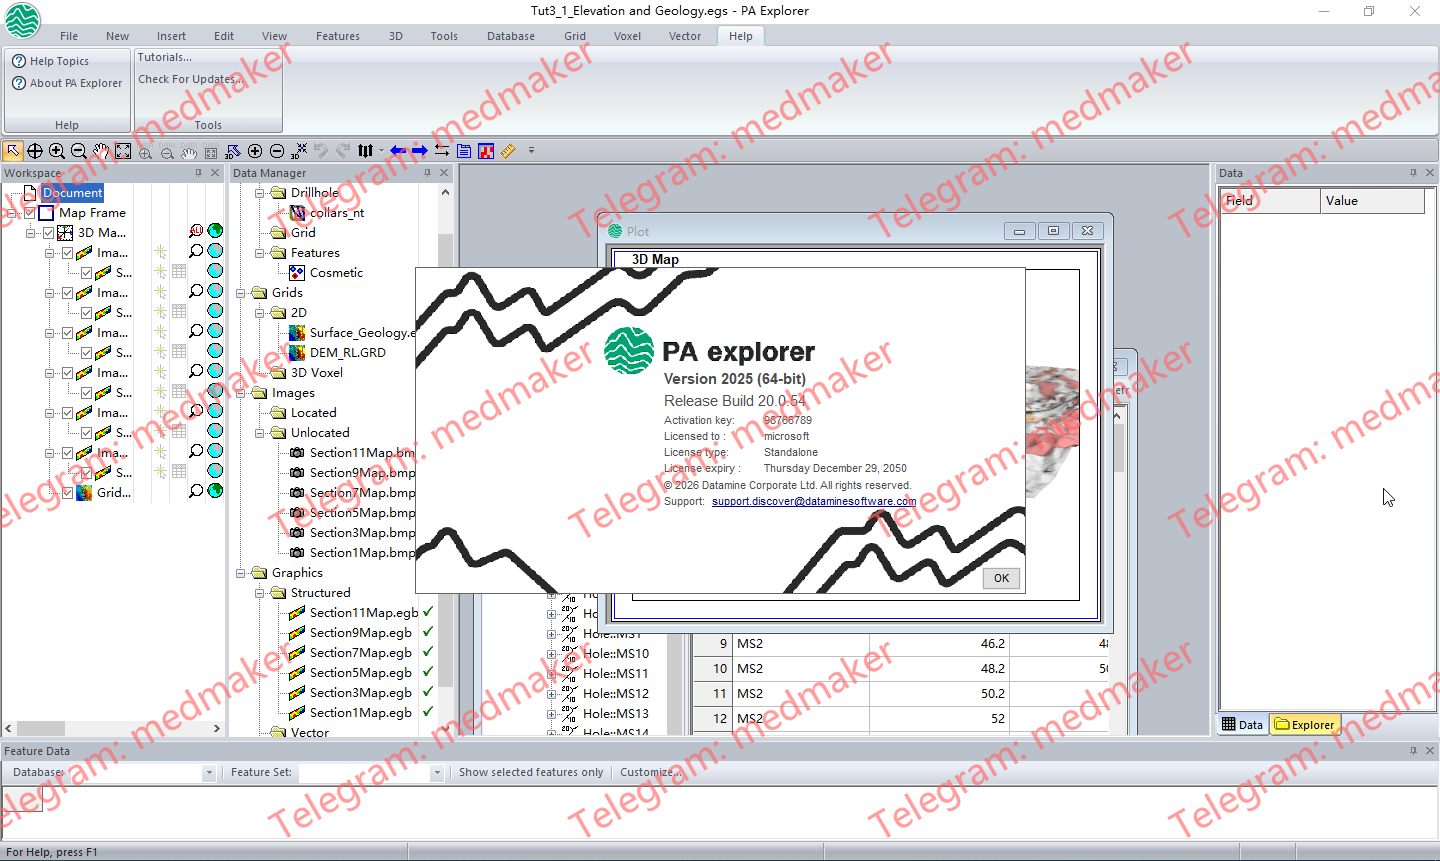The height and width of the screenshot is (861, 1440).
Task: Select the zoom out magnifier tool
Action: tap(79, 151)
